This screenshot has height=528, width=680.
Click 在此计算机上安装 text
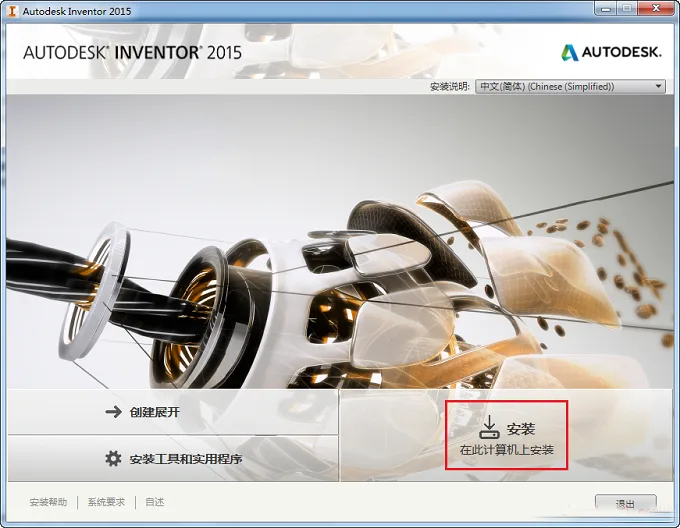tap(507, 450)
